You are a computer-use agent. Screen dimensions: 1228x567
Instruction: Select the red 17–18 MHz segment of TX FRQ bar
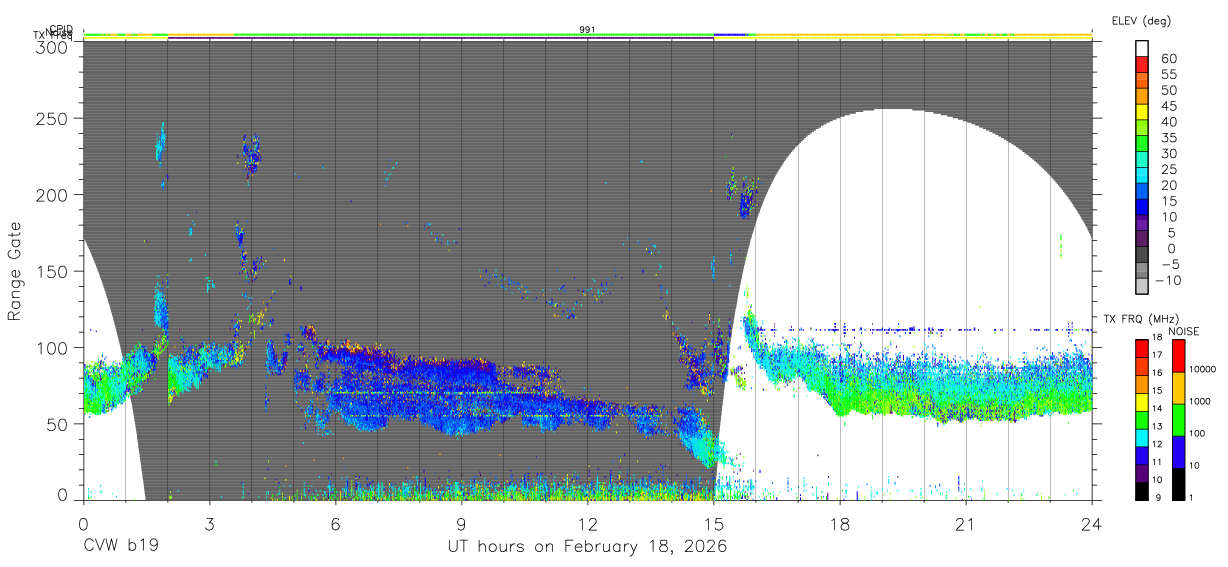coord(1140,347)
